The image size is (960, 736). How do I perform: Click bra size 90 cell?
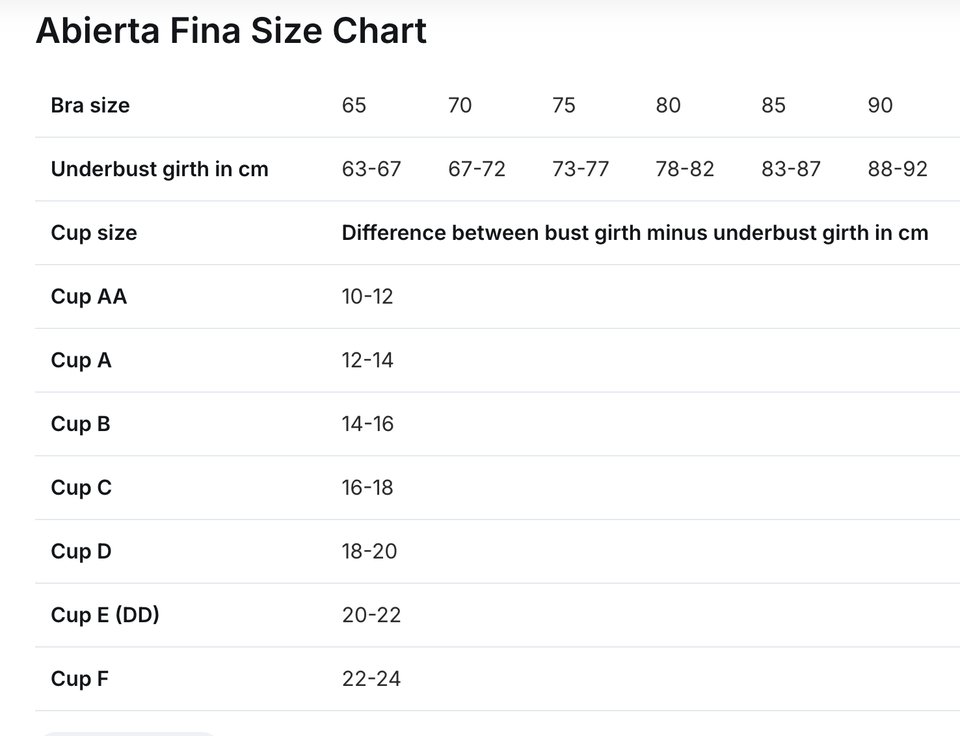point(880,105)
